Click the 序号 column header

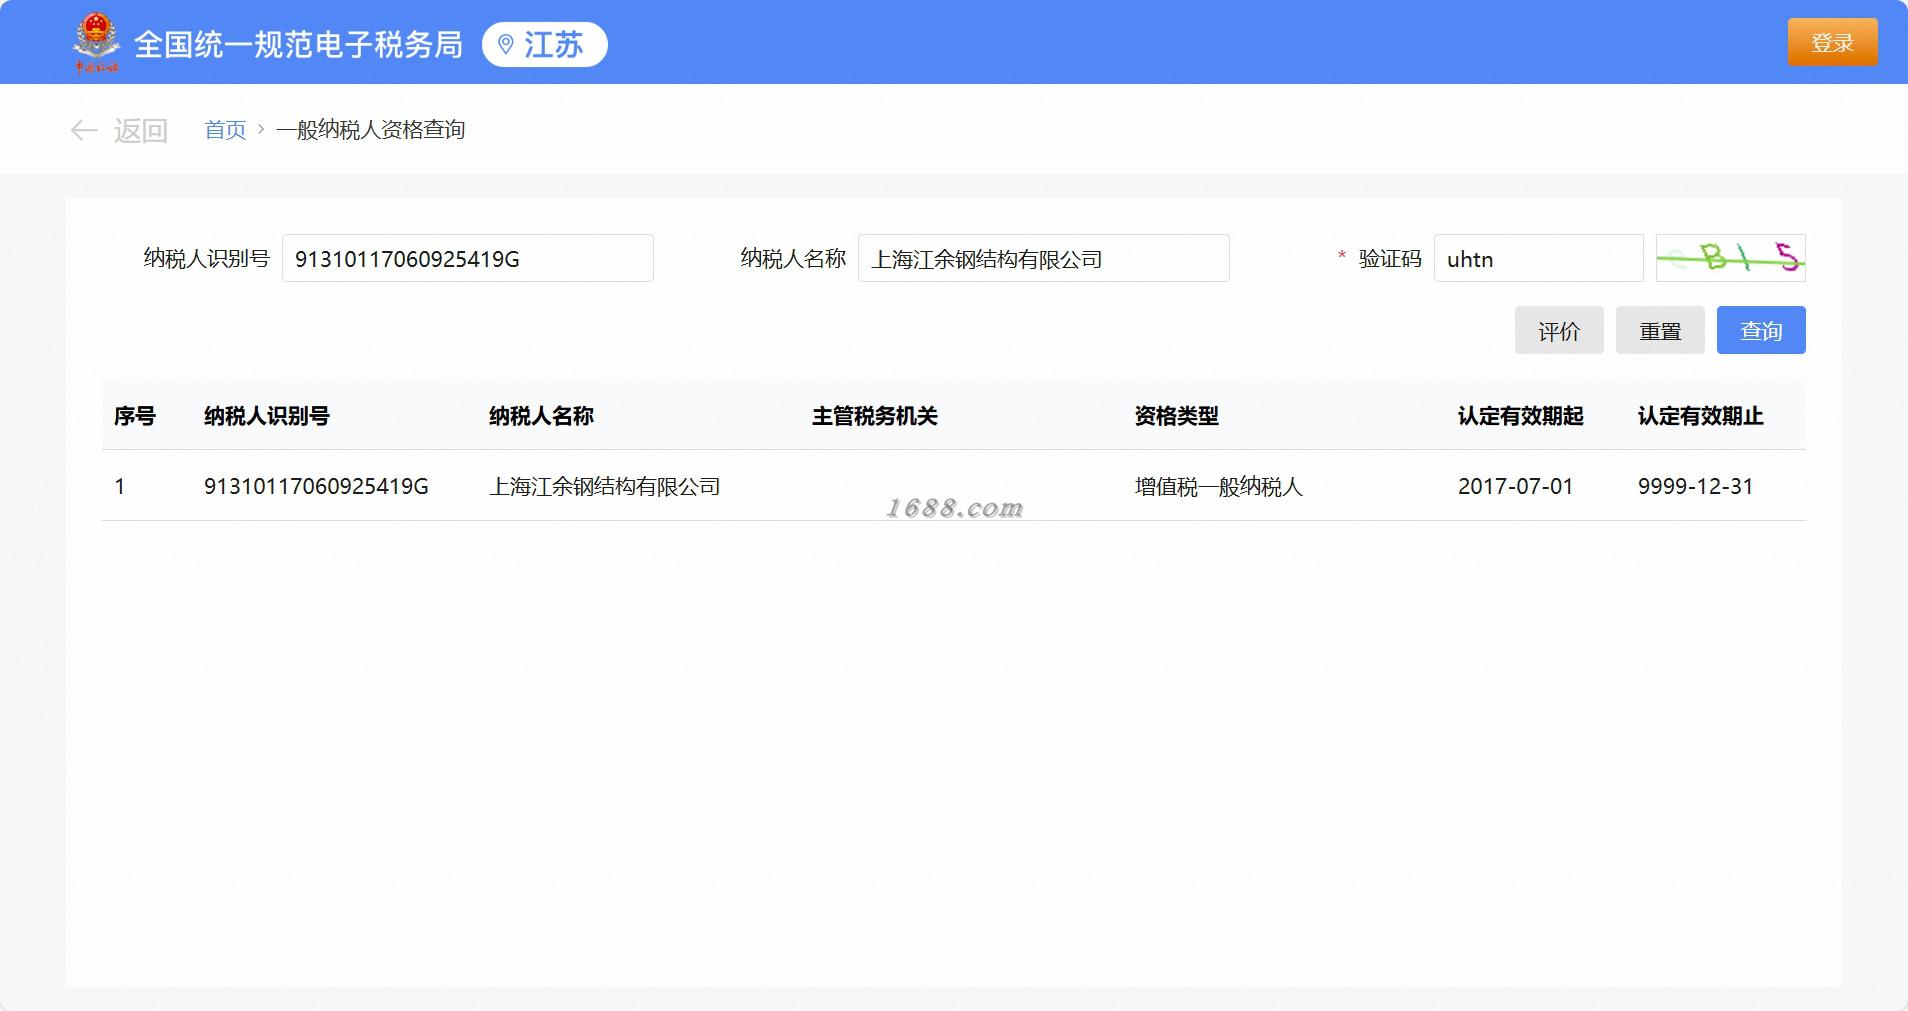point(135,416)
